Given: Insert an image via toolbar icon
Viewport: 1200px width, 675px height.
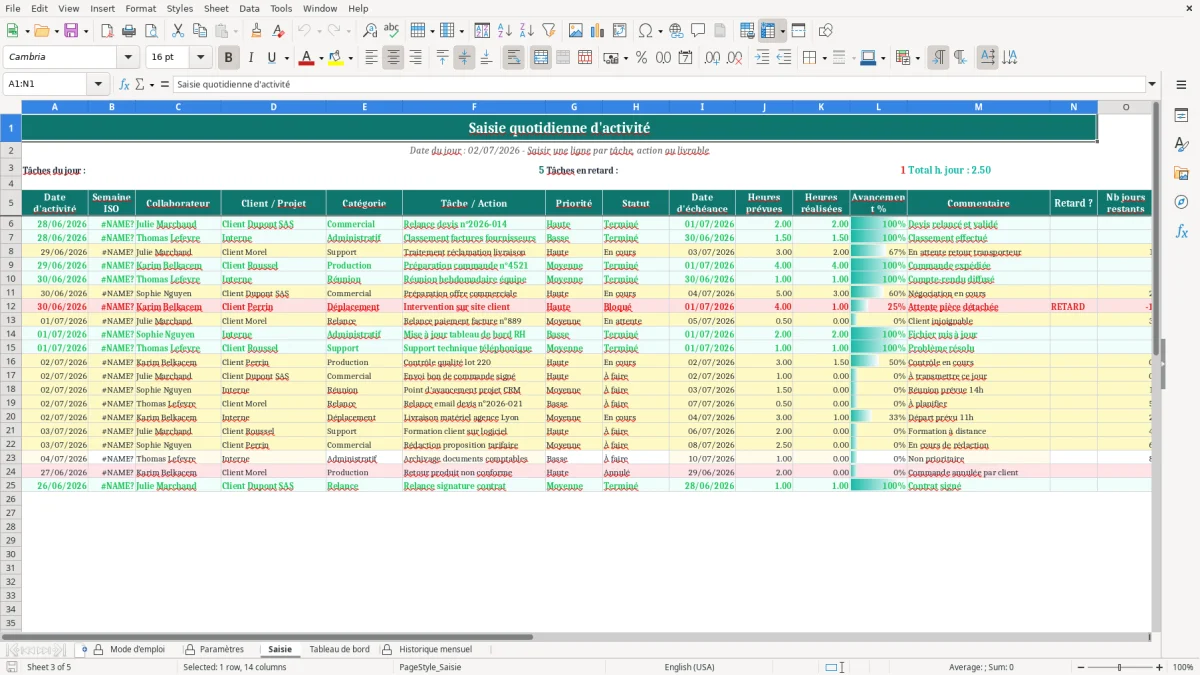Looking at the screenshot, I should (x=576, y=31).
